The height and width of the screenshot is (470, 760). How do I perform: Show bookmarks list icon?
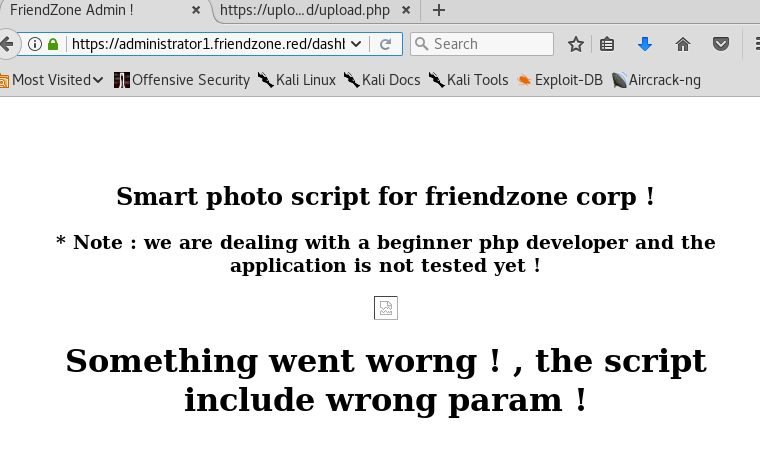(x=607, y=44)
